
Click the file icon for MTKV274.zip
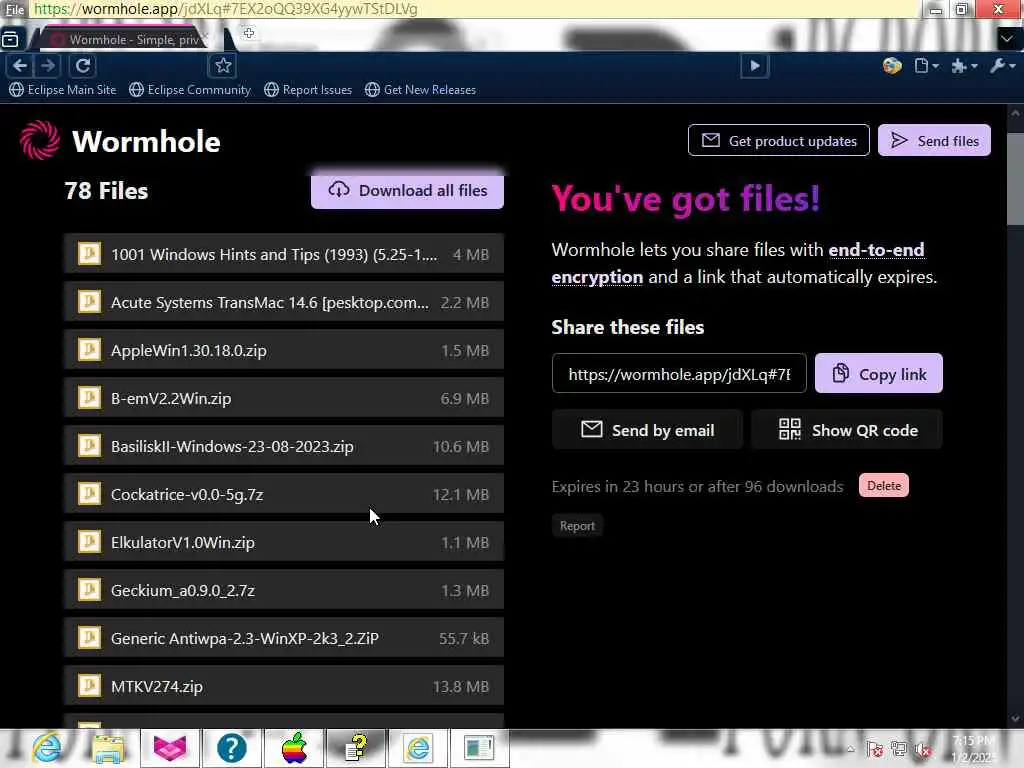pos(89,686)
